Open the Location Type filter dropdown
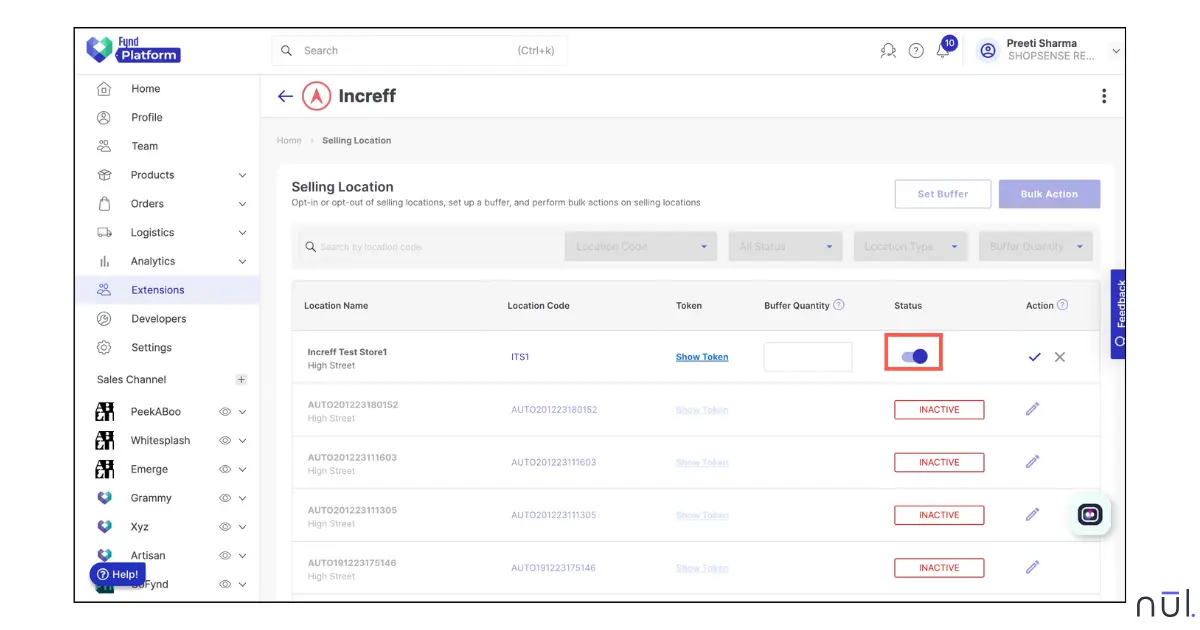Image resolution: width=1200 pixels, height=630 pixels. (x=911, y=247)
